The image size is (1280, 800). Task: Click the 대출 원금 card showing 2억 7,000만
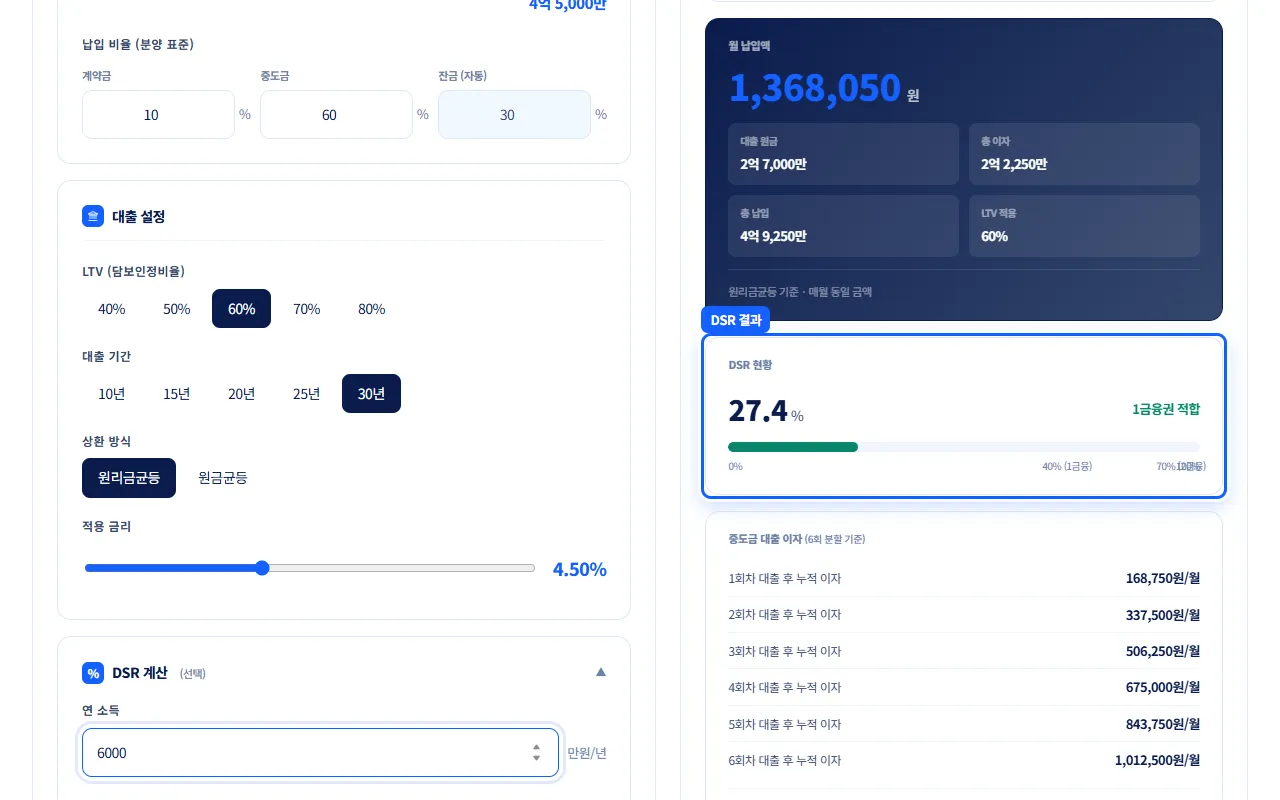pos(843,154)
